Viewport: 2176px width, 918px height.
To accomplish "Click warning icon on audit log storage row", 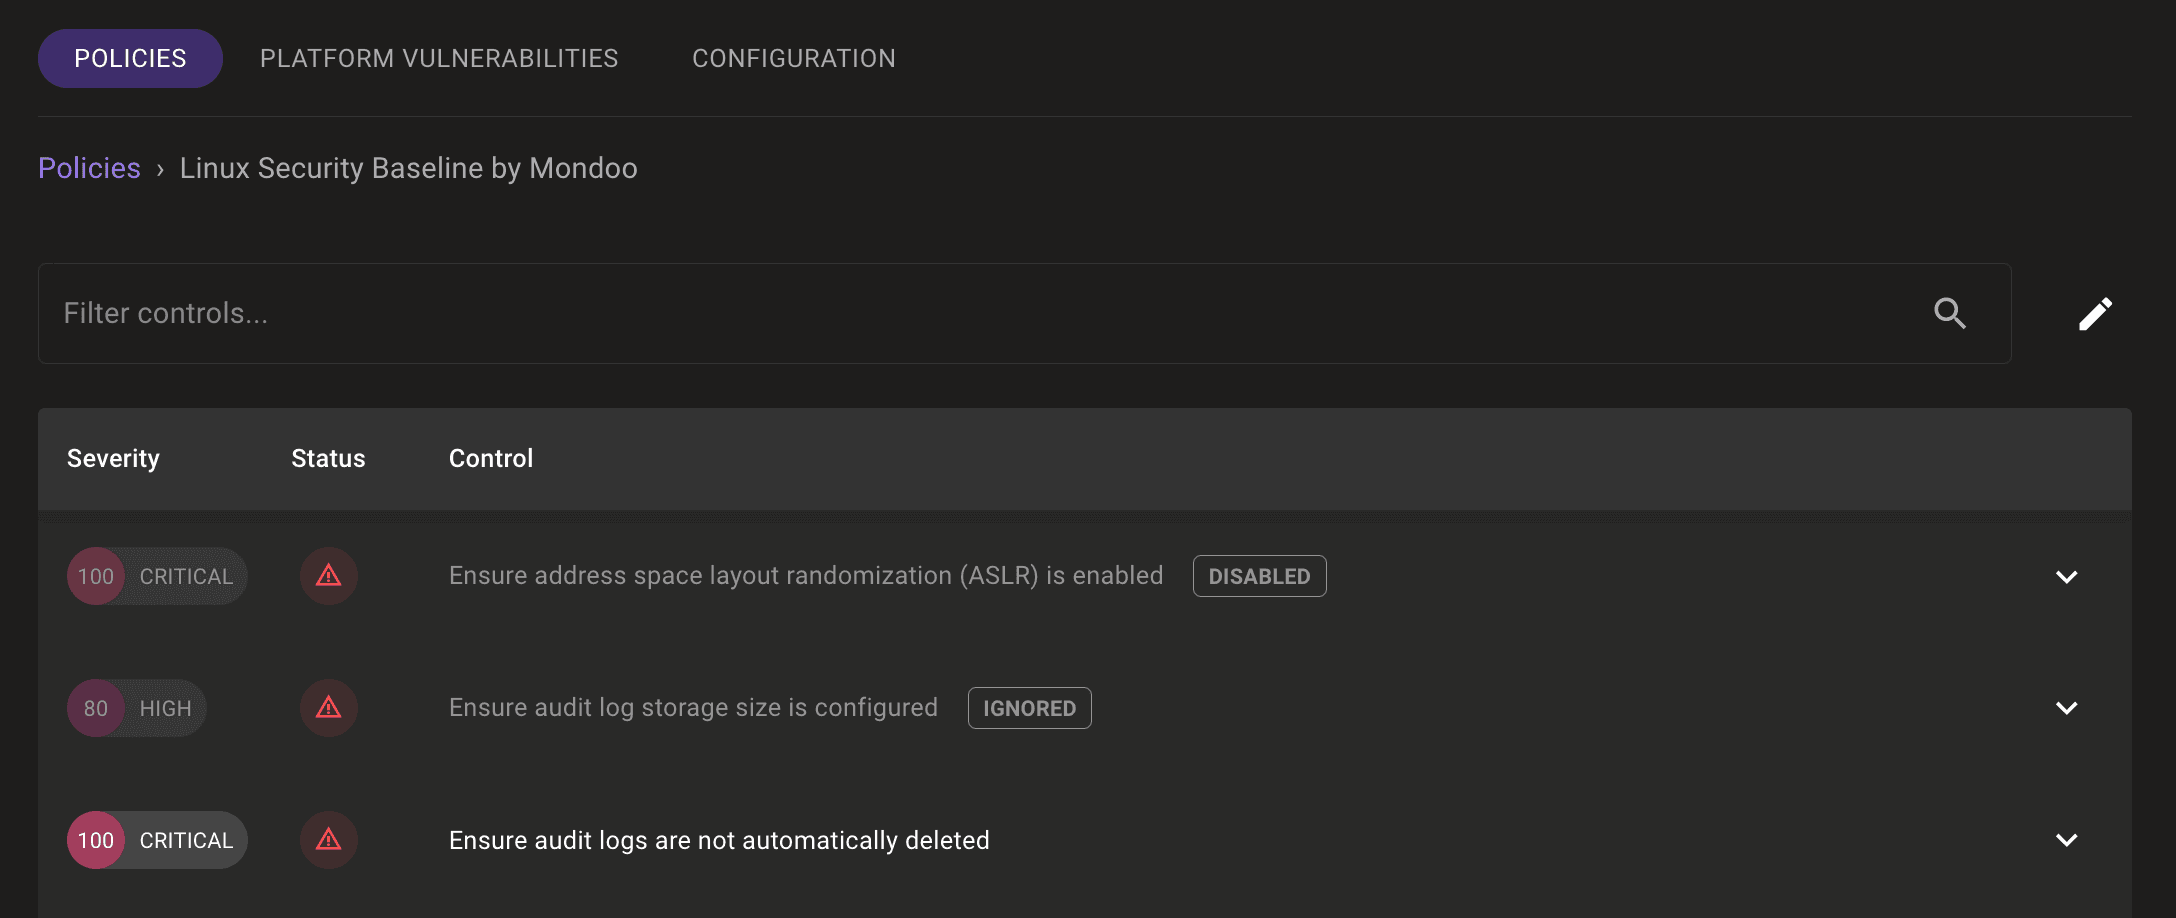I will tap(329, 708).
